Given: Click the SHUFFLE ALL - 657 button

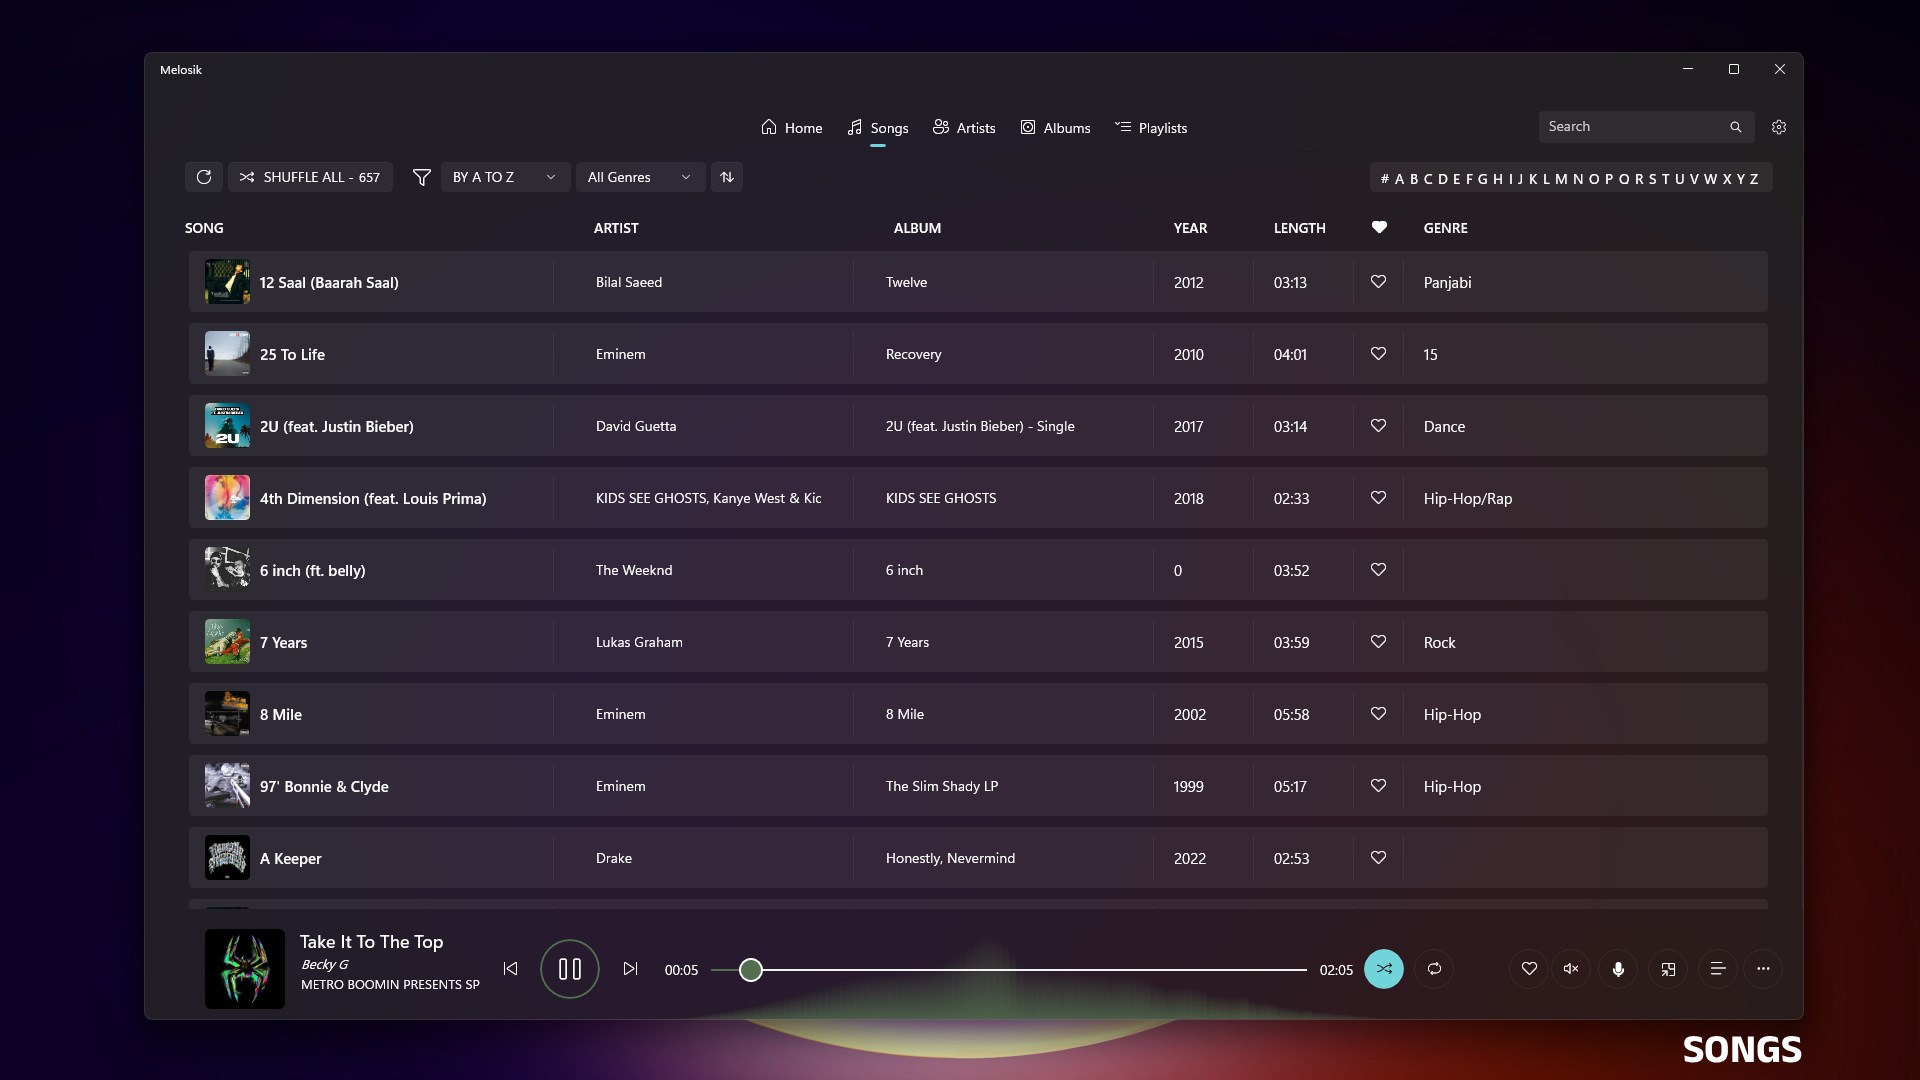Looking at the screenshot, I should [310, 177].
